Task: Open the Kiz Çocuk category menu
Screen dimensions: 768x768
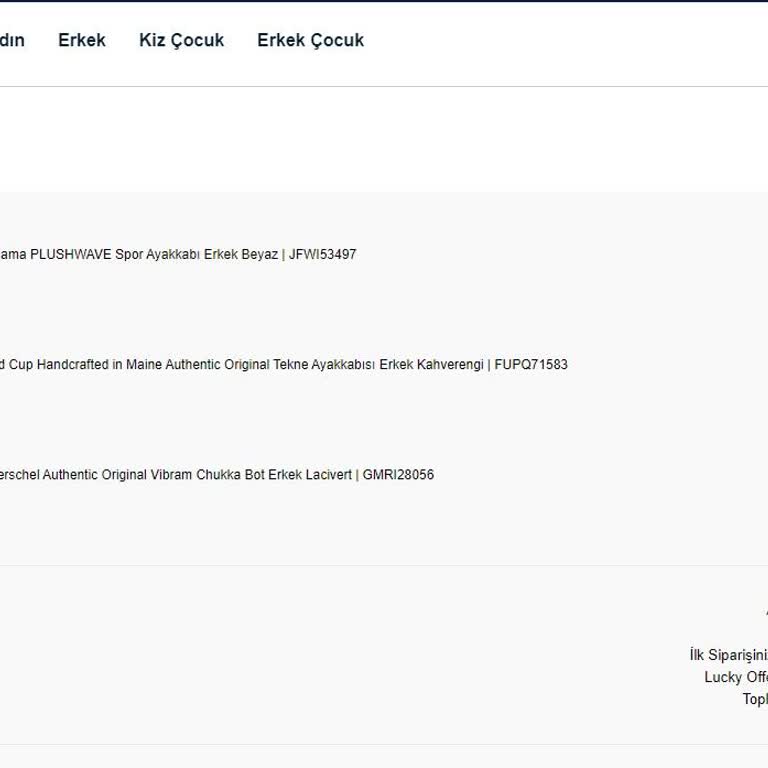Action: point(181,41)
